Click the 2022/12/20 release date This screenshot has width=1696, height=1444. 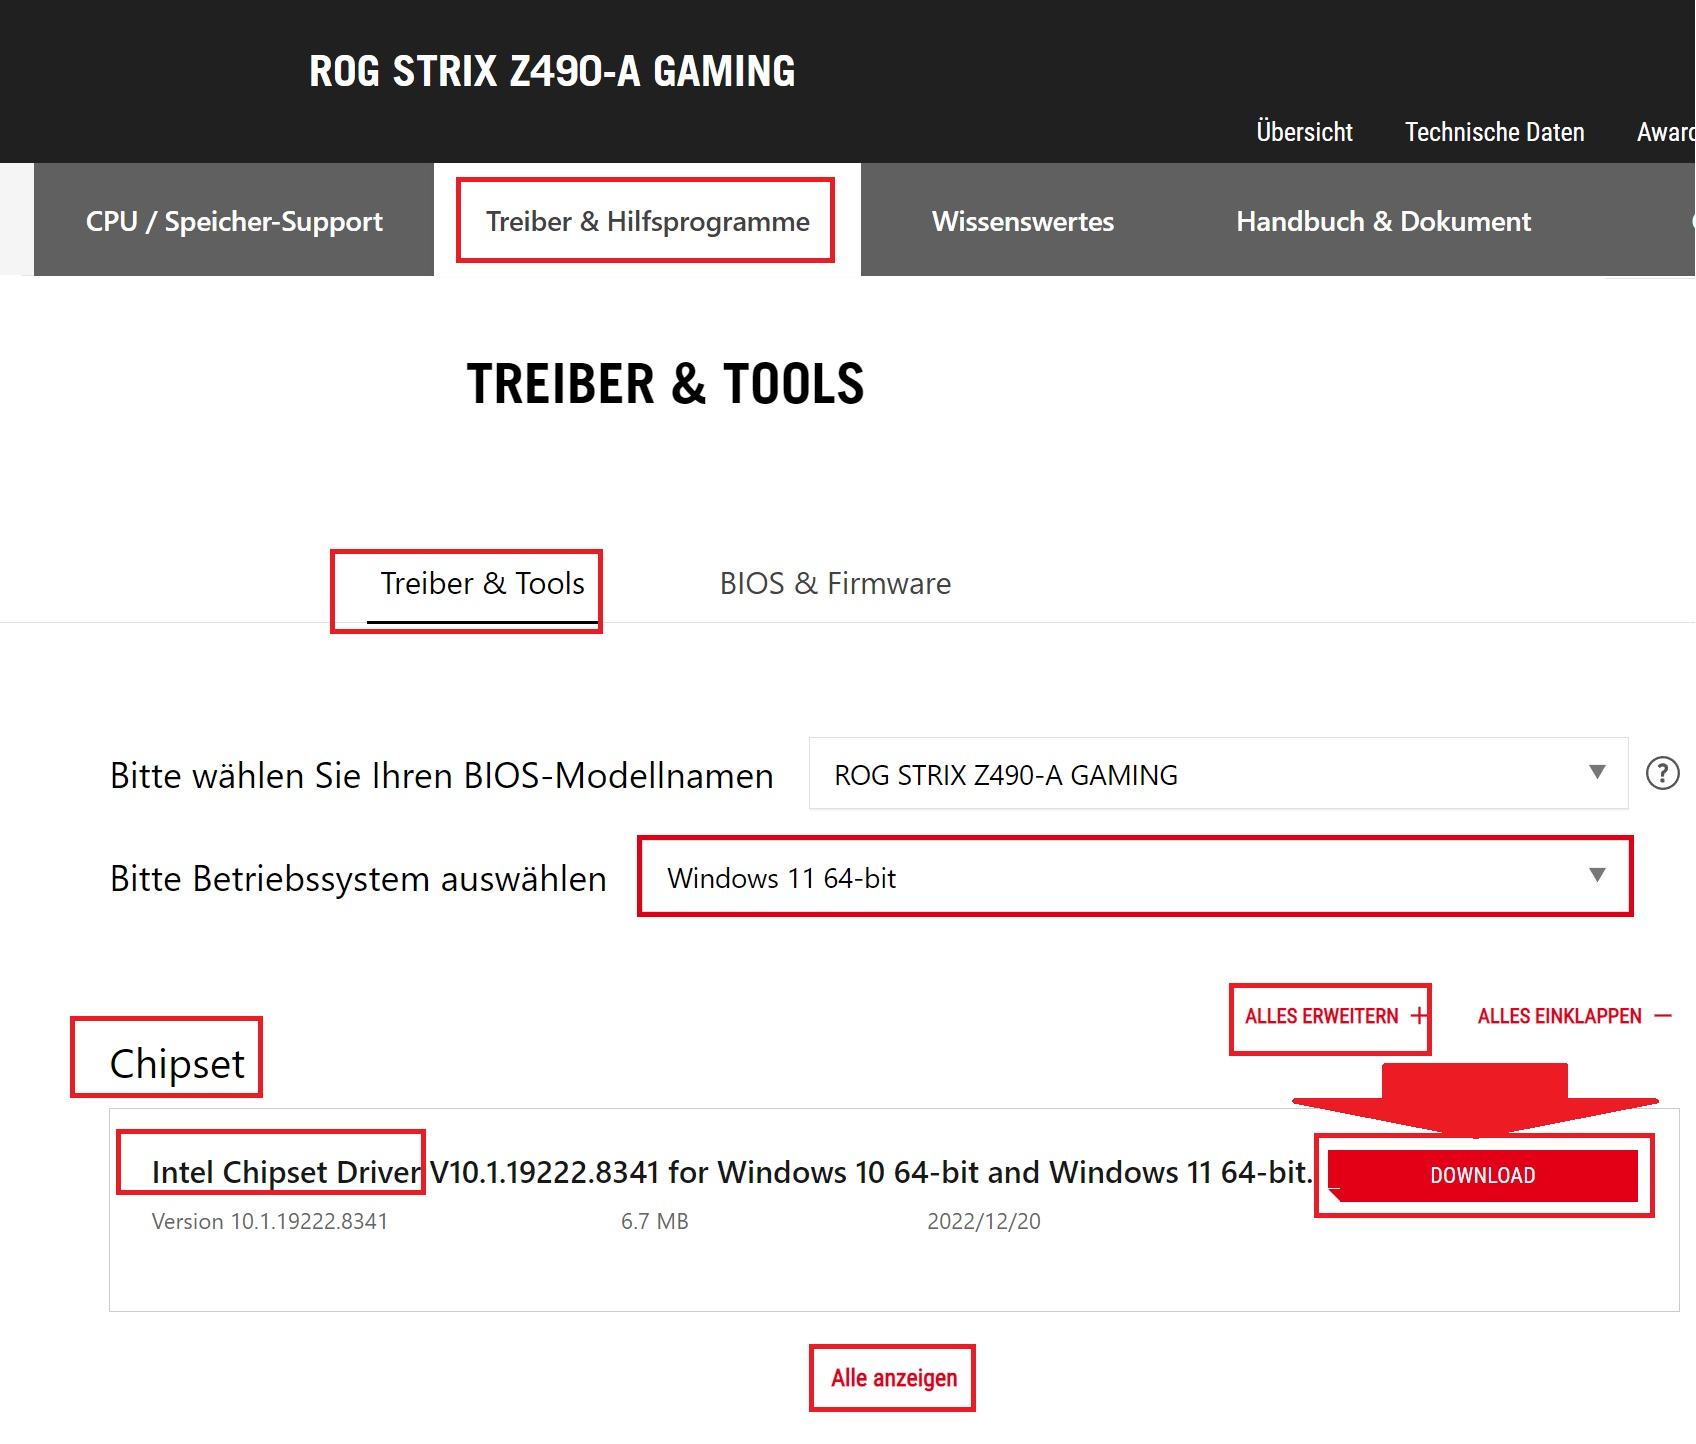[x=984, y=1222]
